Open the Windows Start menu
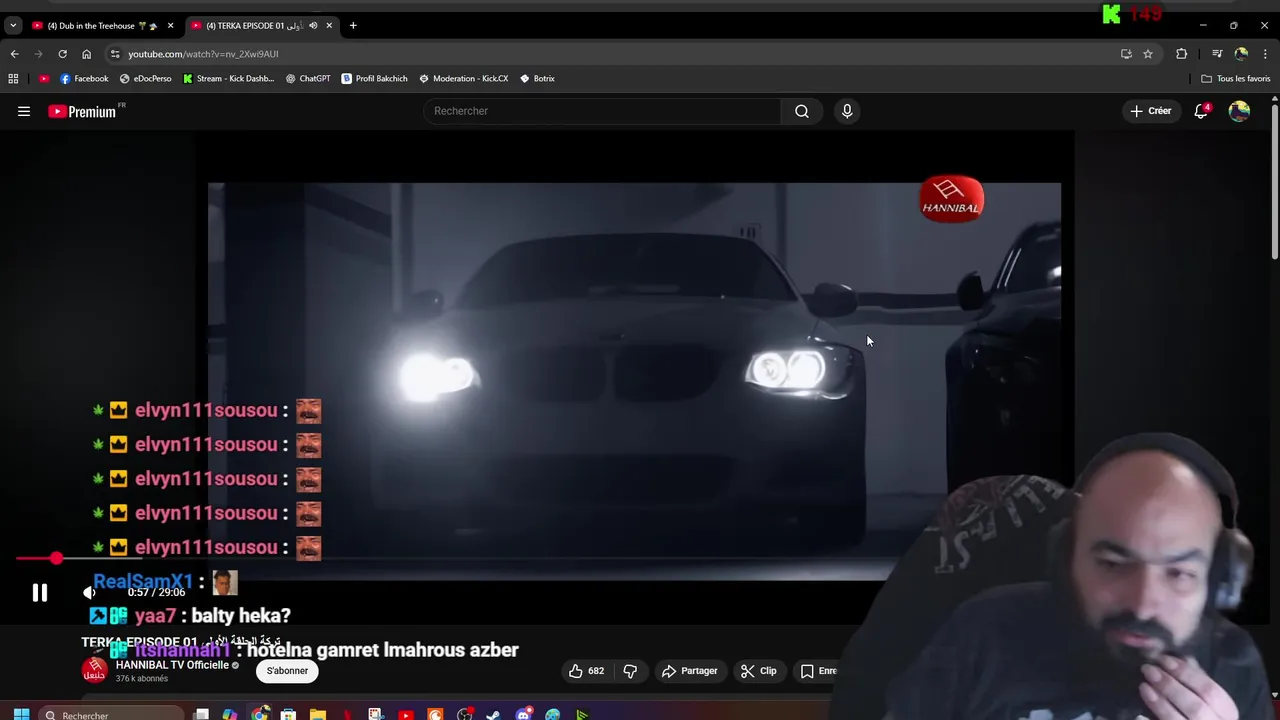 [21, 715]
